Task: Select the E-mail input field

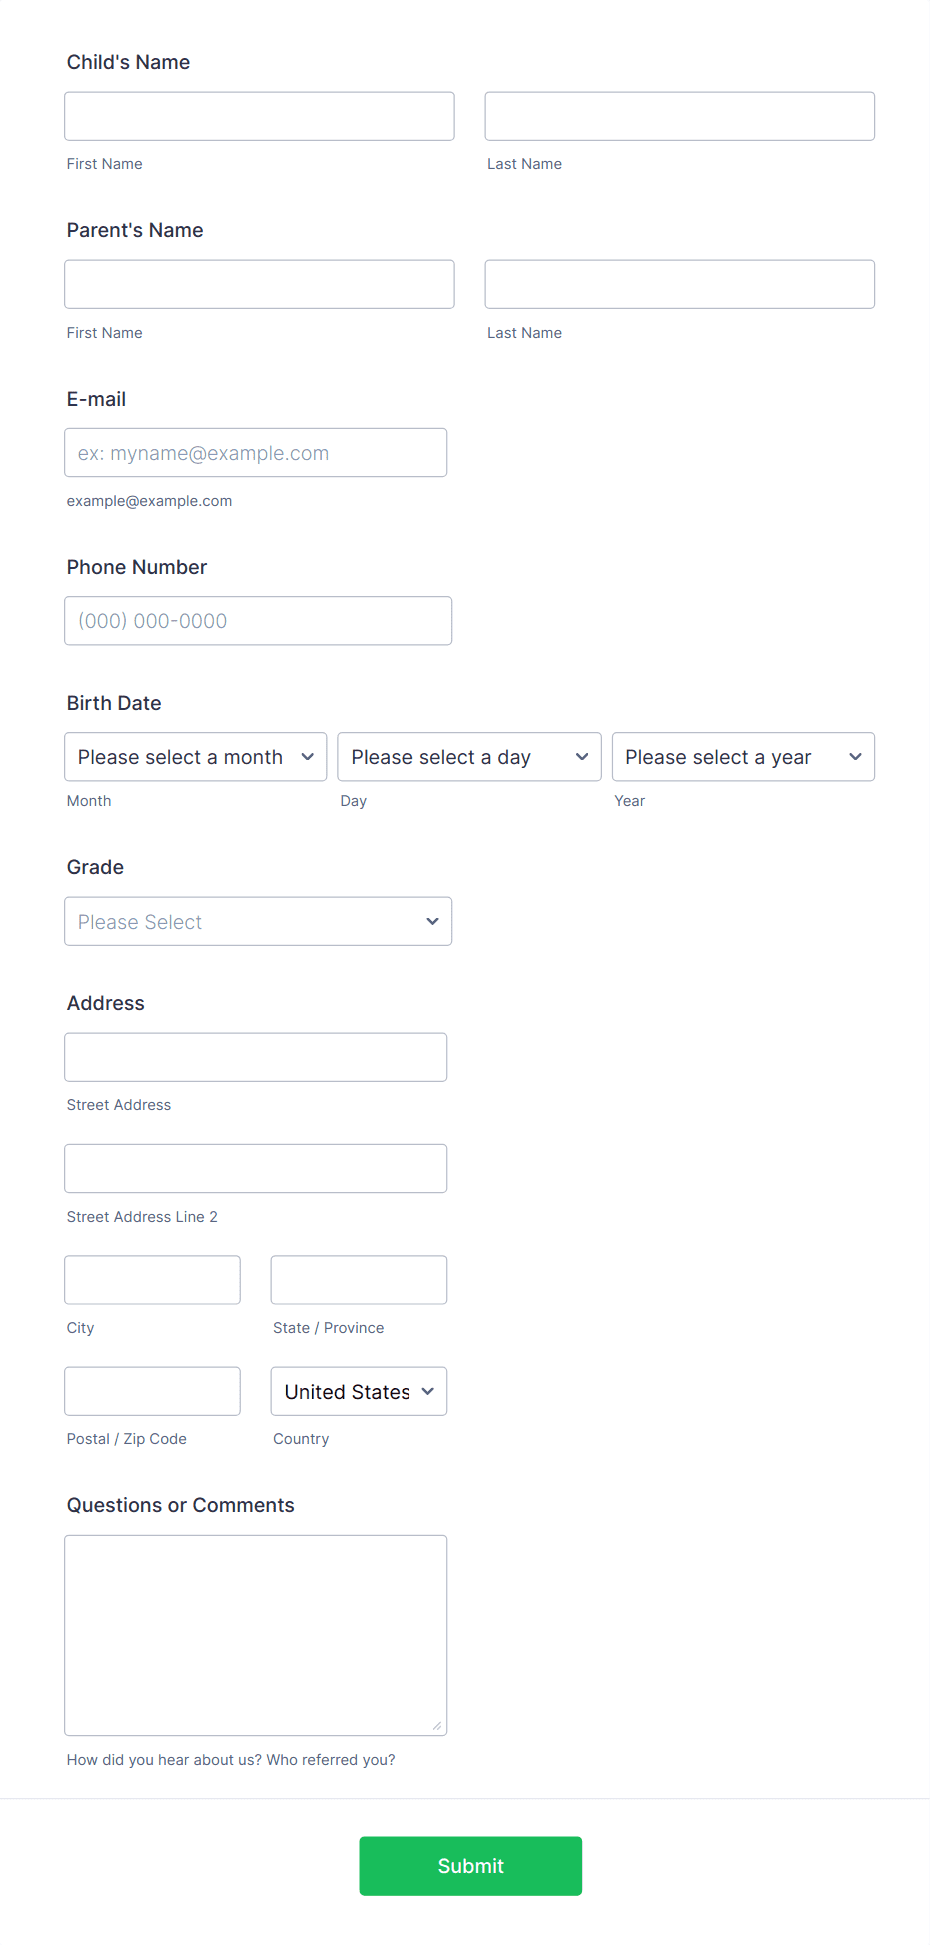Action: (255, 452)
